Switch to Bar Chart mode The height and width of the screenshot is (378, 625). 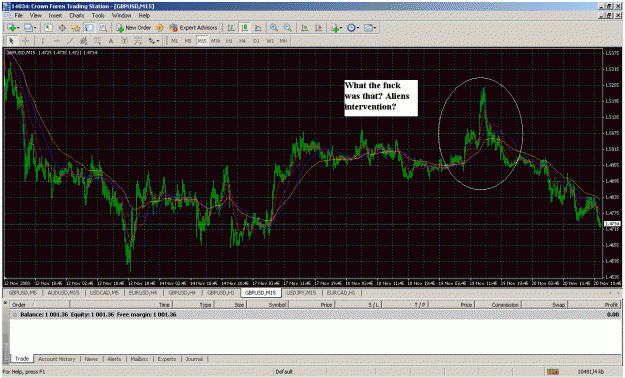(x=231, y=28)
